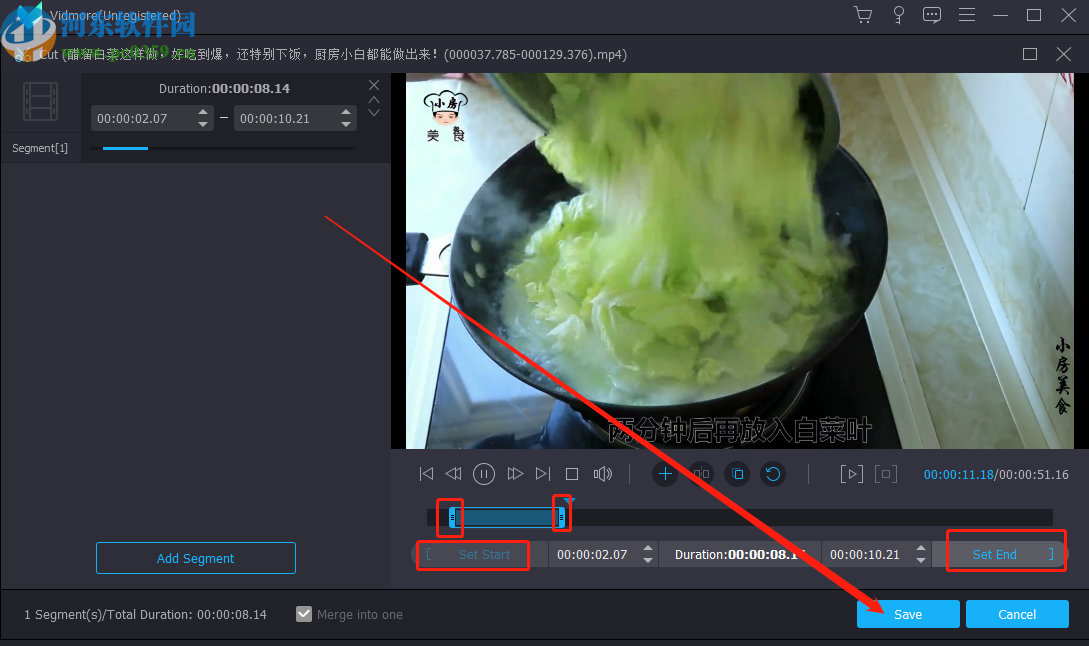1089x646 pixels.
Task: Mute the volume speaker icon
Action: coord(603,474)
